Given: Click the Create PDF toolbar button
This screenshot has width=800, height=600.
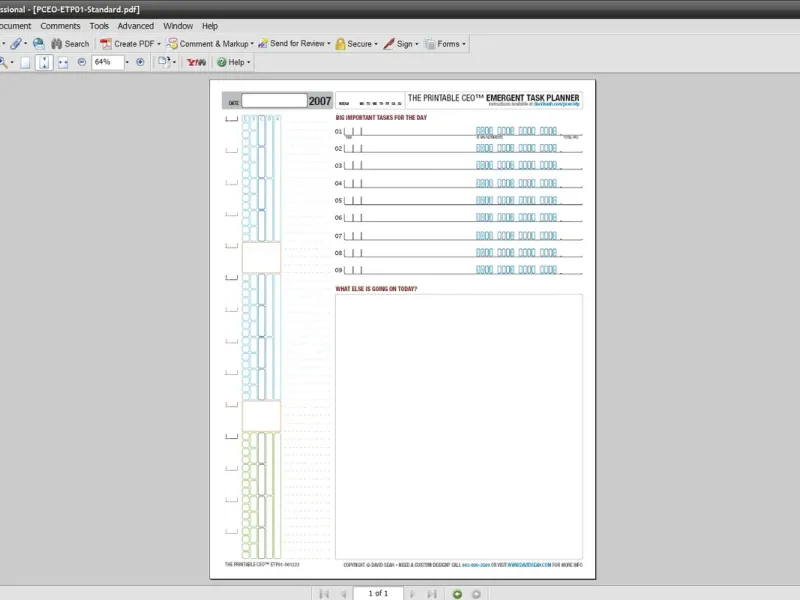Looking at the screenshot, I should click(x=127, y=44).
